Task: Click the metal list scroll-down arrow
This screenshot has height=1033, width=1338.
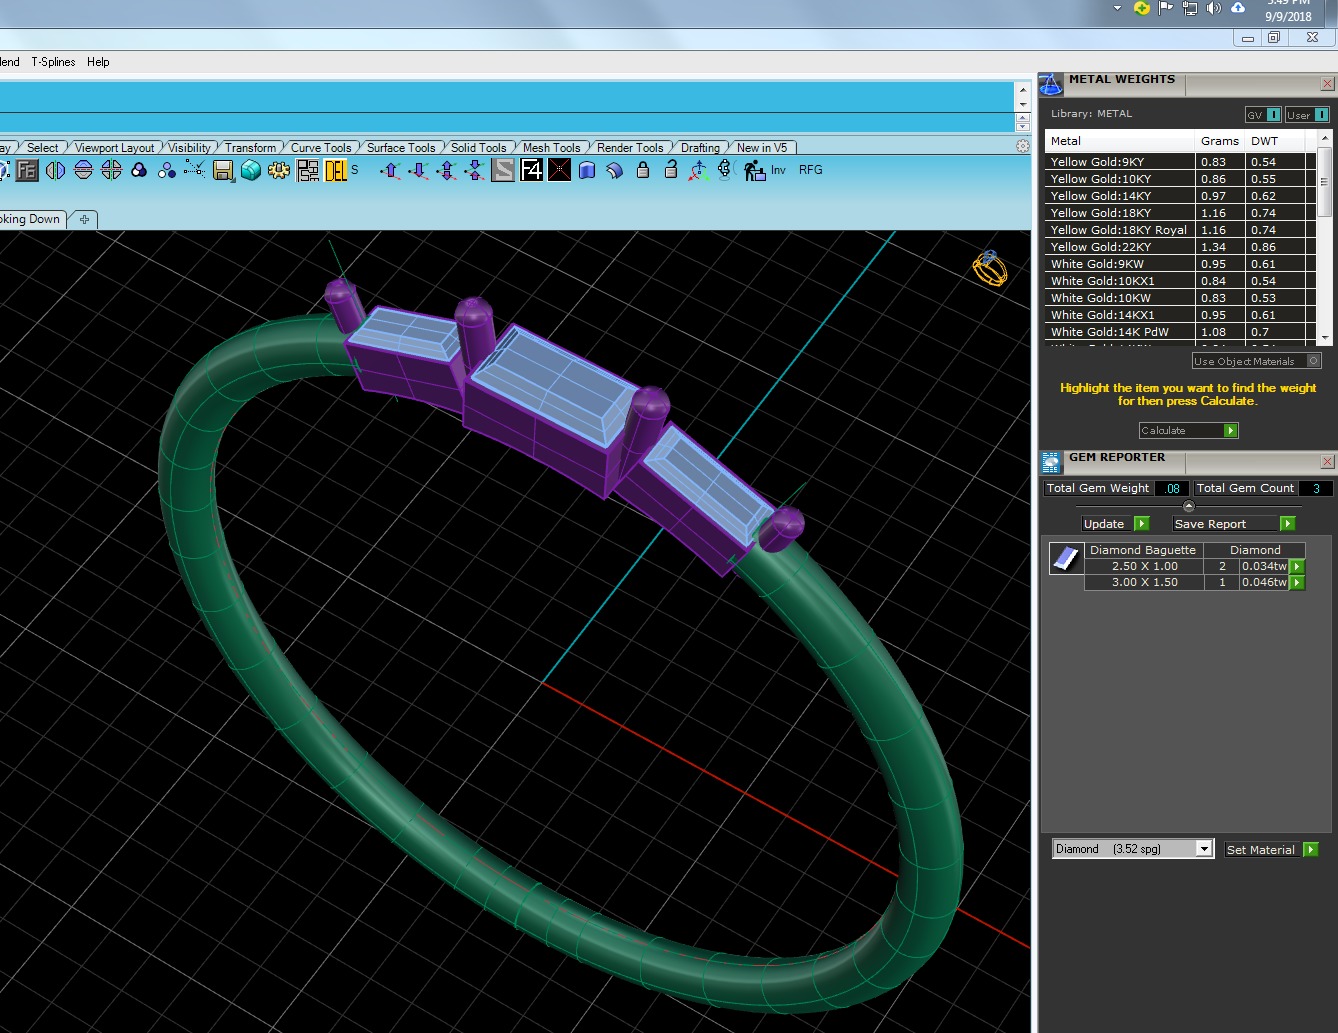Action: (x=1325, y=338)
